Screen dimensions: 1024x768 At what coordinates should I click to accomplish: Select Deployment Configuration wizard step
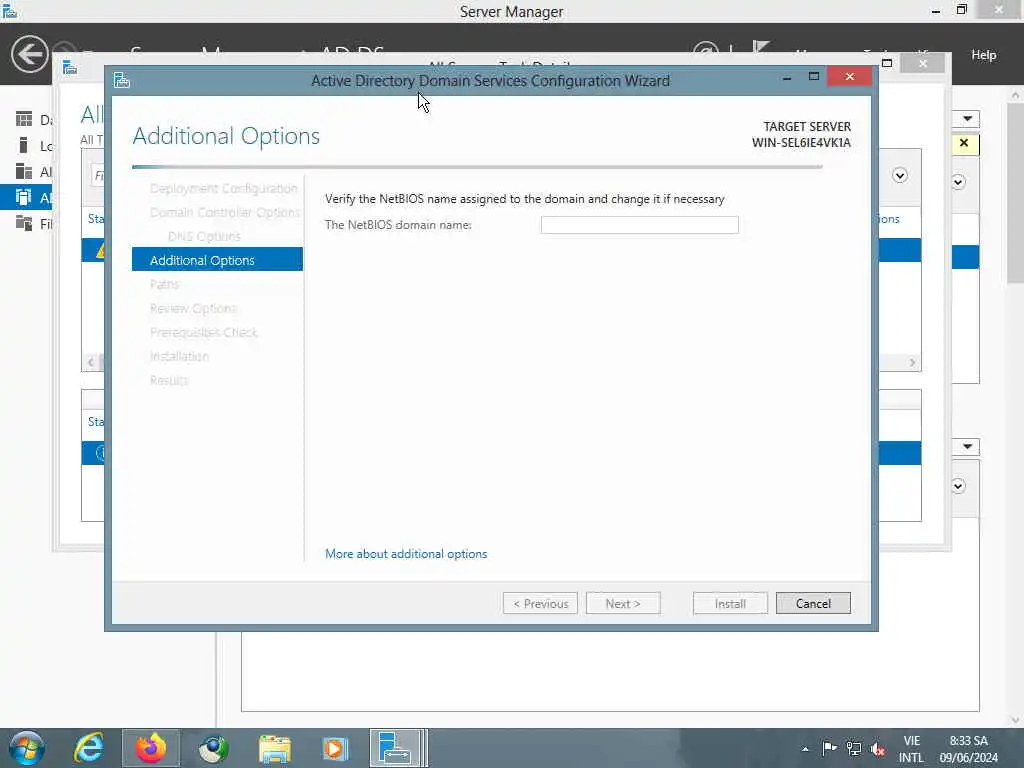223,188
